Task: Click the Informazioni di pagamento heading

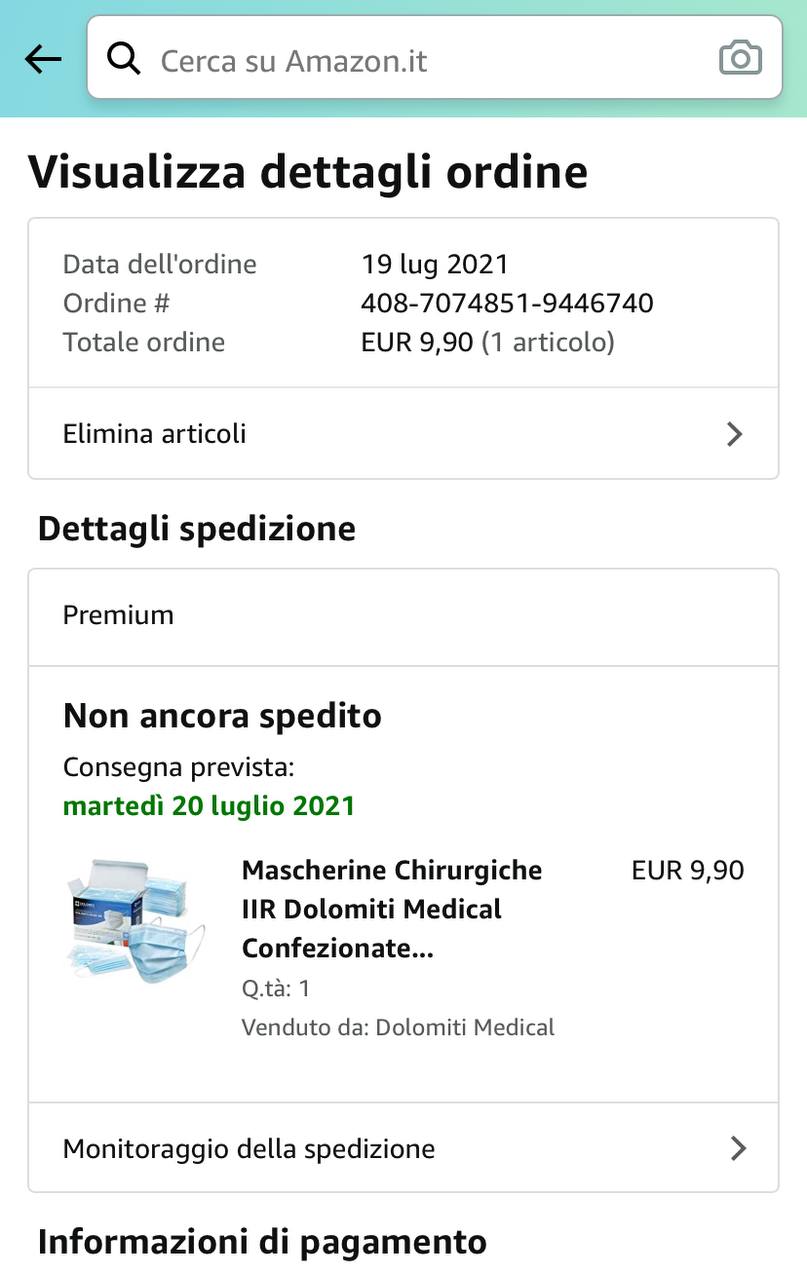Action: point(262,1242)
